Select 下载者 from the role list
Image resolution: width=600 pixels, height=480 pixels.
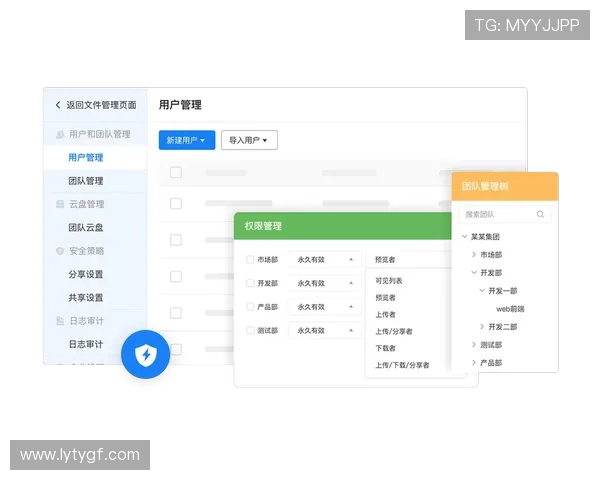pos(385,348)
